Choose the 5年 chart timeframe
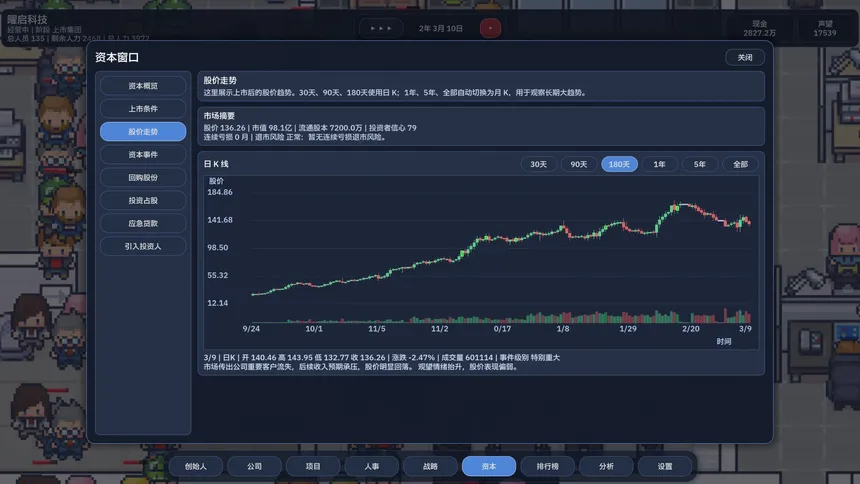The width and height of the screenshot is (860, 484). click(x=699, y=164)
